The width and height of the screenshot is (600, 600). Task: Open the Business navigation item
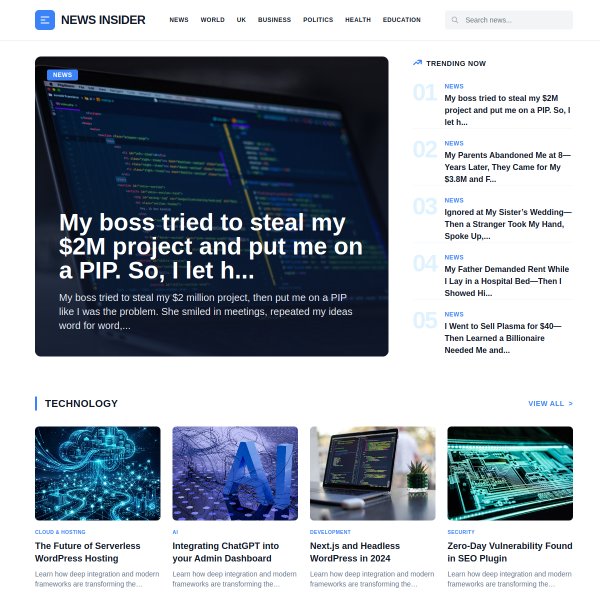click(274, 20)
